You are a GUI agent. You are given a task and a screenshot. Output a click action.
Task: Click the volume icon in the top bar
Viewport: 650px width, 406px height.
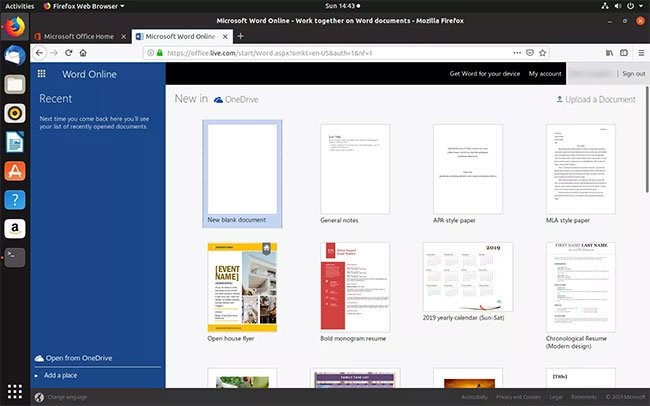coord(618,6)
